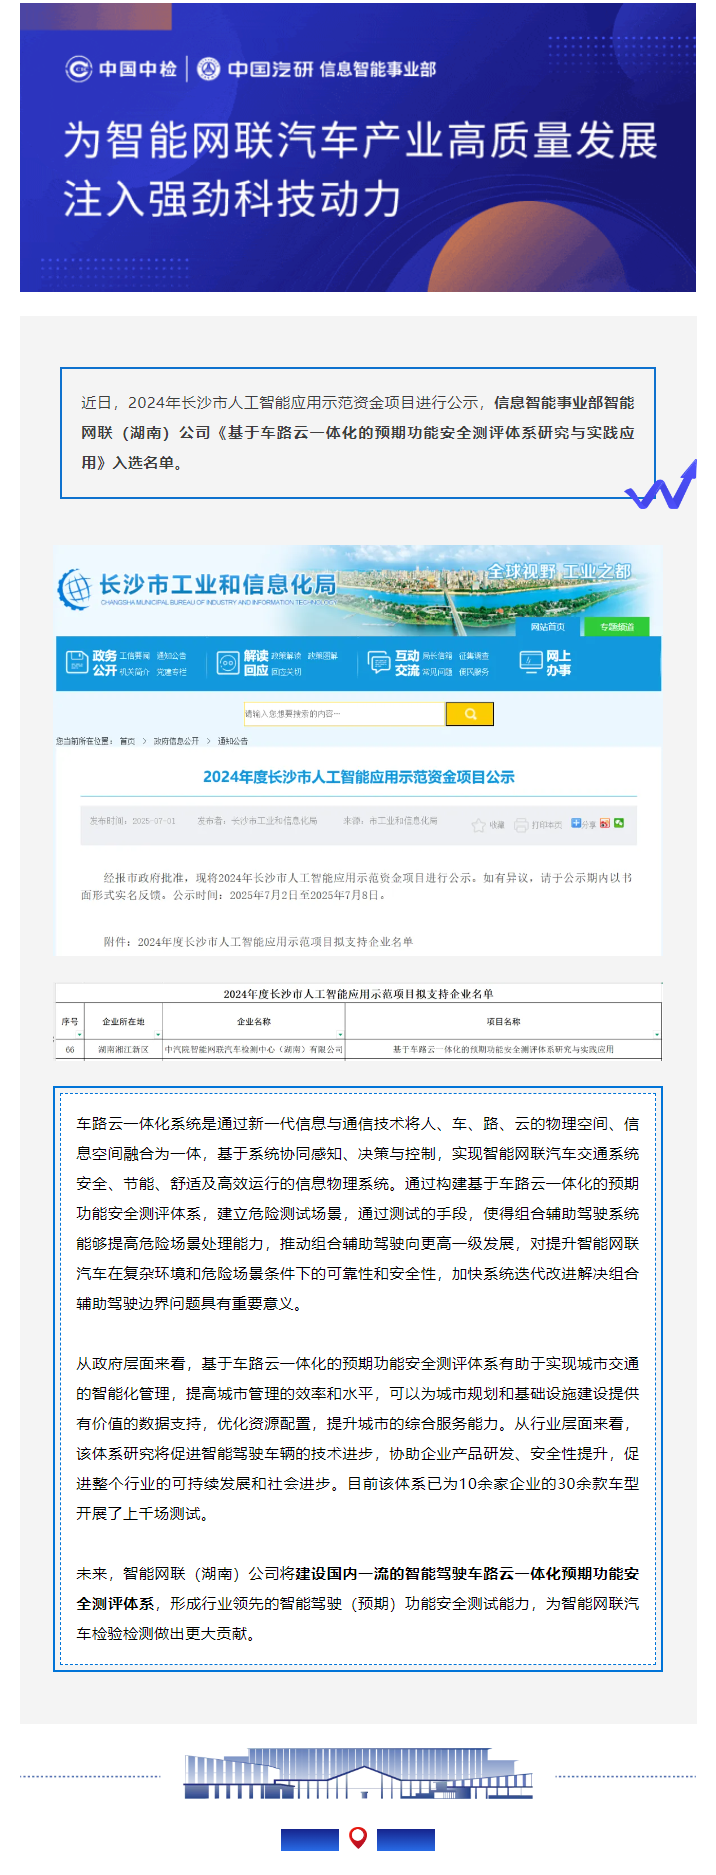This screenshot has height=1875, width=716.
Task: Open the 政策图解 link
Action: [322, 656]
